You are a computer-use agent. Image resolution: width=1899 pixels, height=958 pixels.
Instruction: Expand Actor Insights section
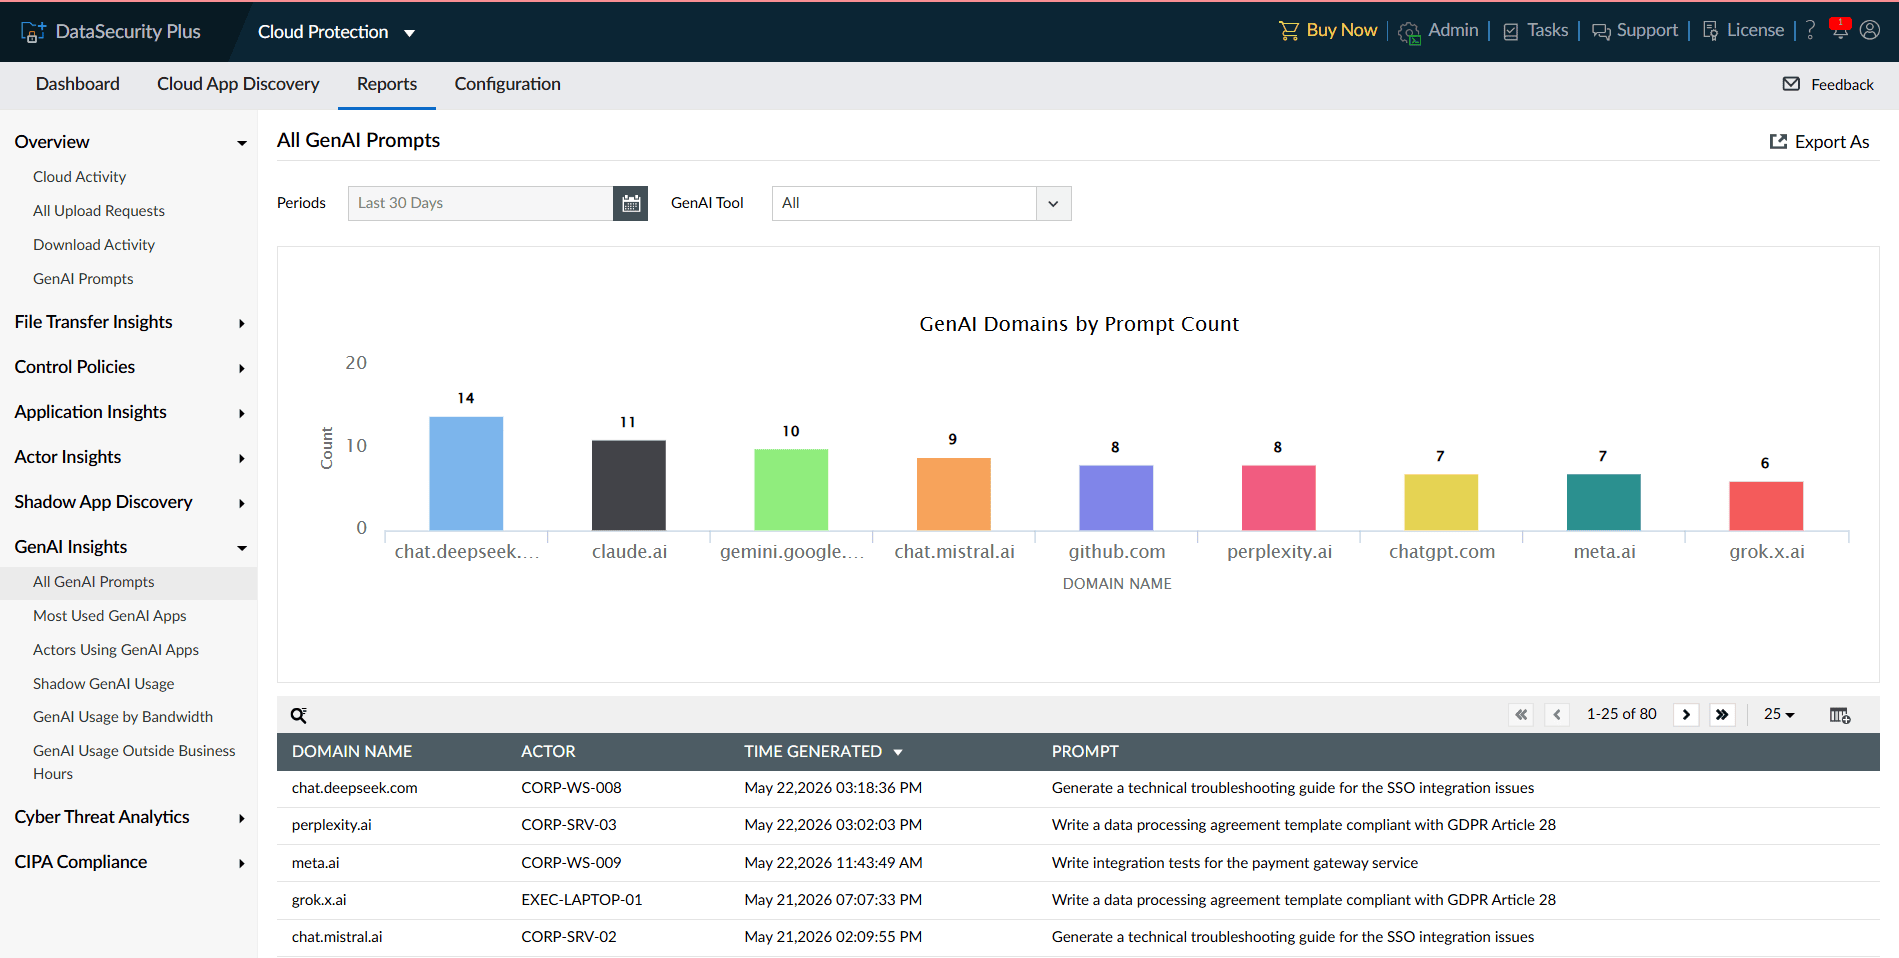[241, 458]
